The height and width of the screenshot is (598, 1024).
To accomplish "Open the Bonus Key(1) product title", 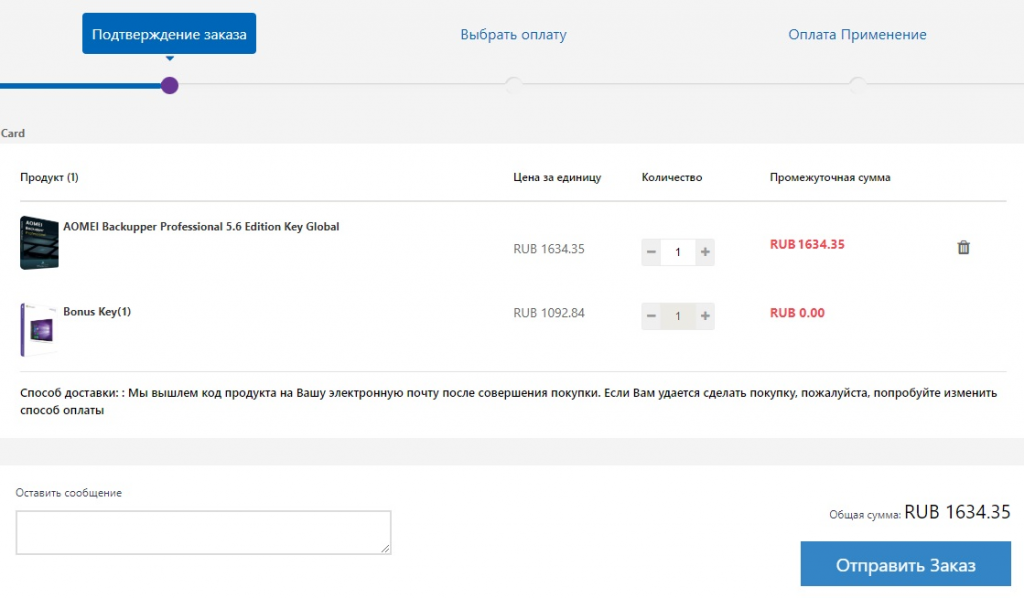I will point(97,312).
